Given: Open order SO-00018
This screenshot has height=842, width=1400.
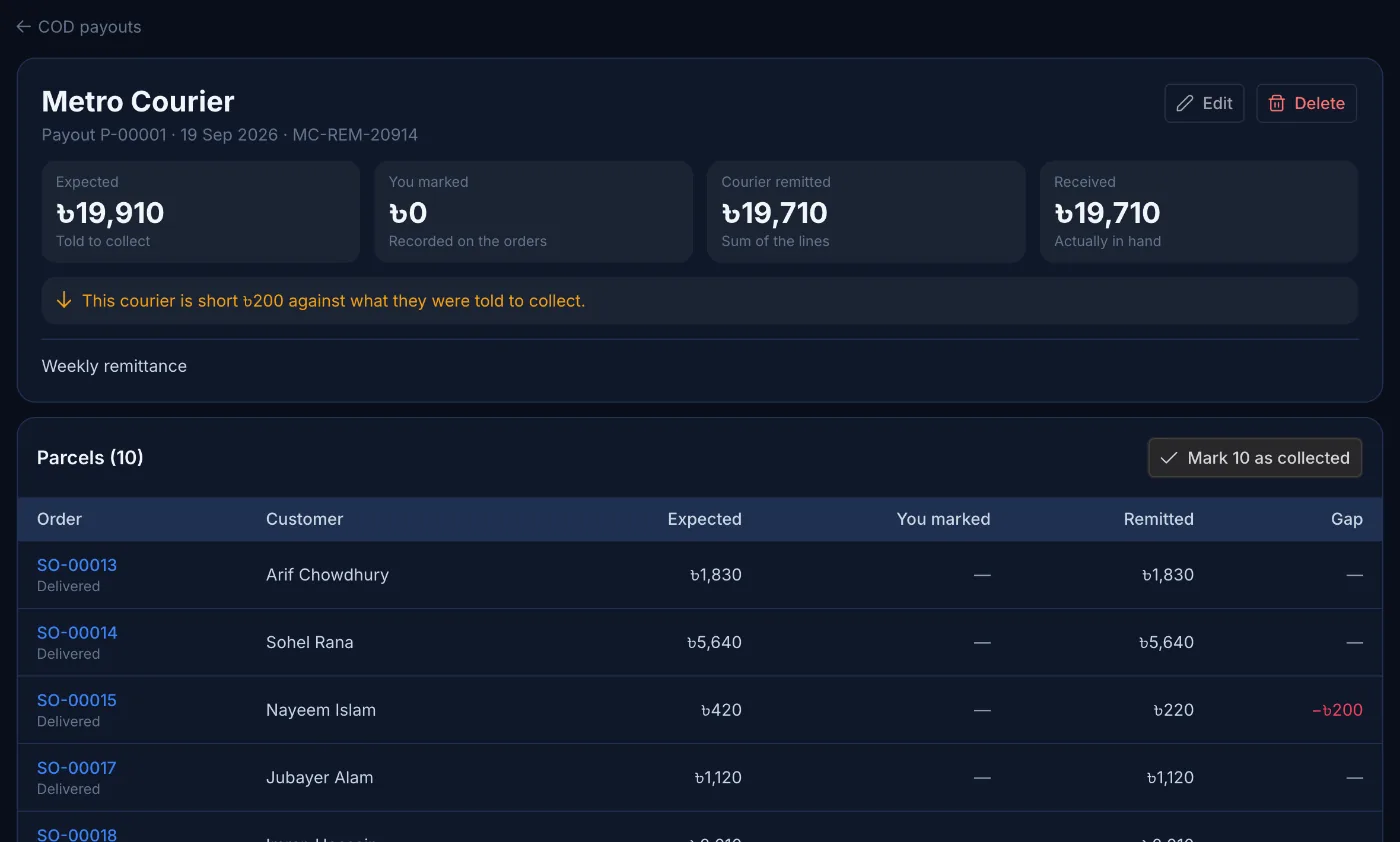Looking at the screenshot, I should [x=77, y=834].
